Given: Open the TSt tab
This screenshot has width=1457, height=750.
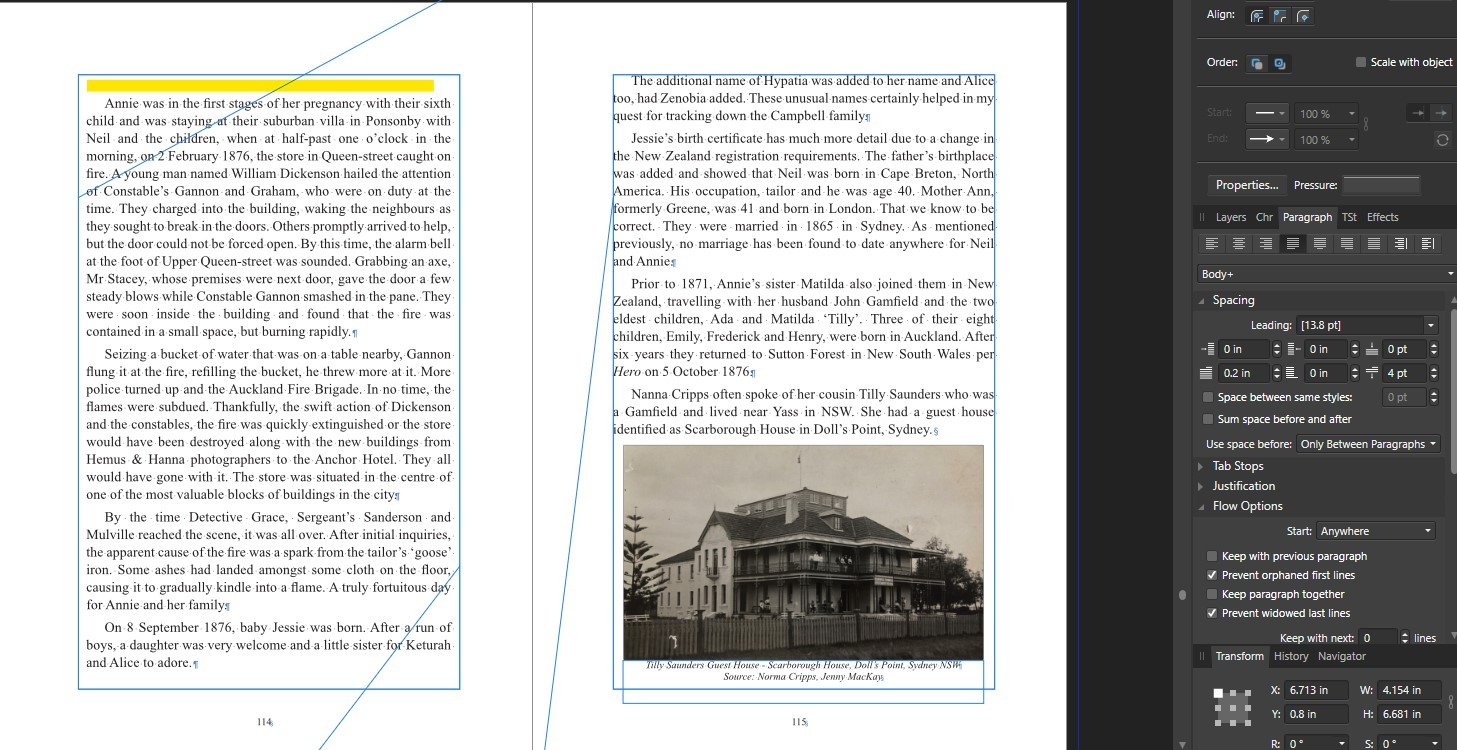Looking at the screenshot, I should [1349, 217].
